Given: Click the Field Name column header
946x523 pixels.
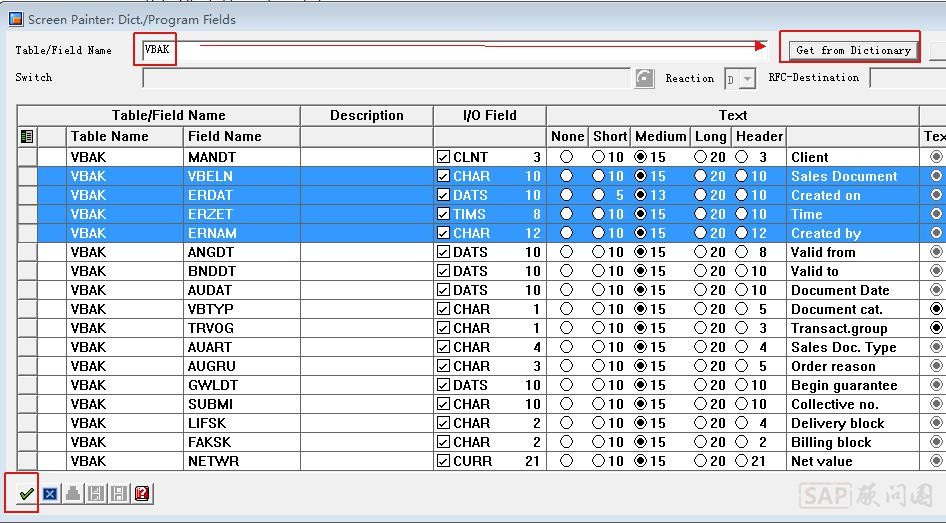Looking at the screenshot, I should point(225,136).
